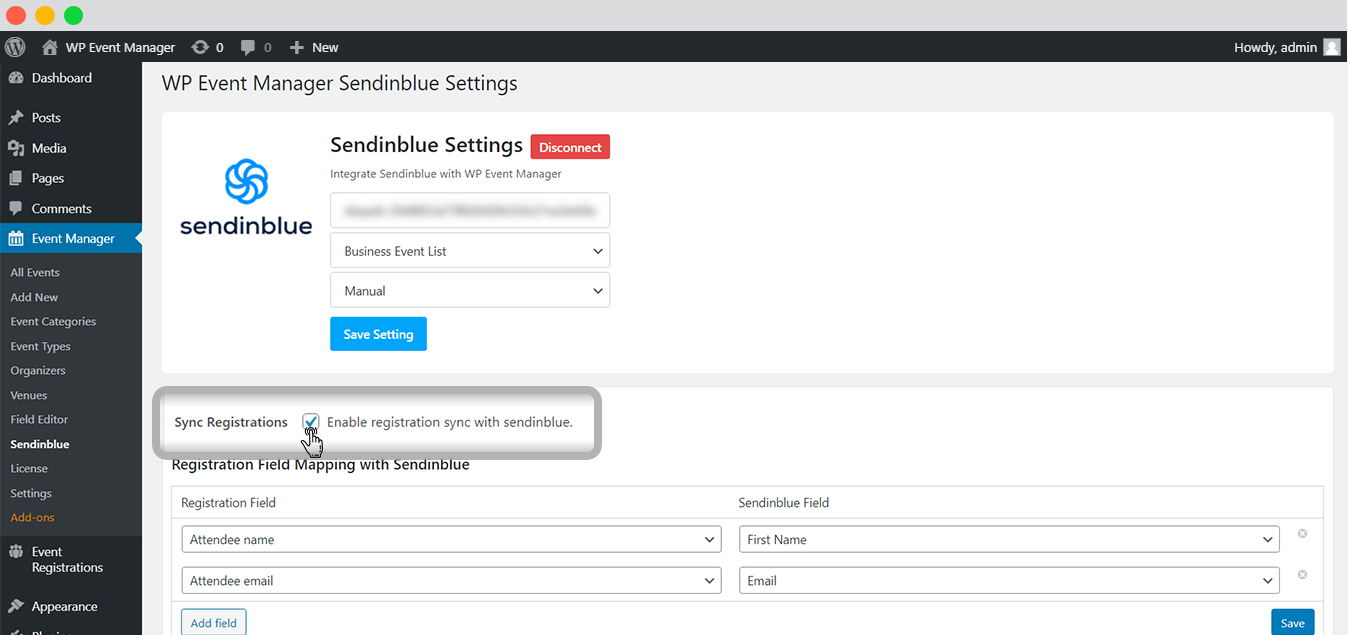Click the Event Registrations people icon

16,552
